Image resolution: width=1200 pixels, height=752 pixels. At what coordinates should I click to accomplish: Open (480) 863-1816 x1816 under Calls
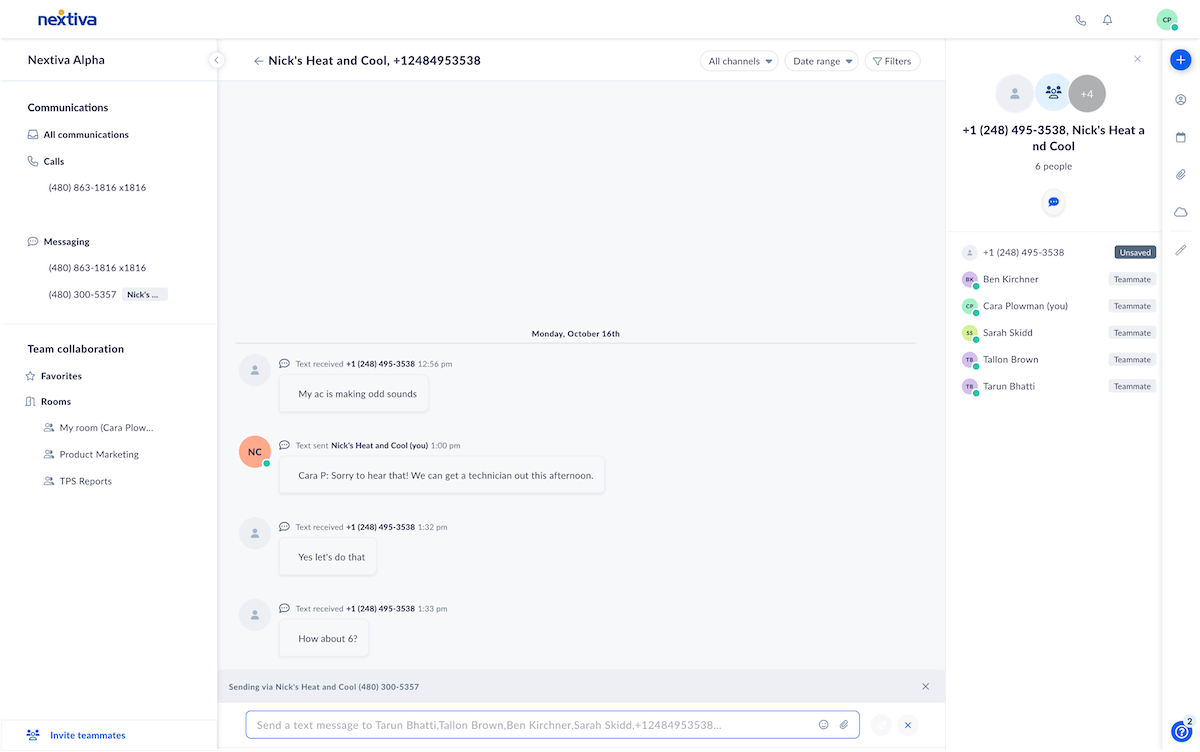97,187
